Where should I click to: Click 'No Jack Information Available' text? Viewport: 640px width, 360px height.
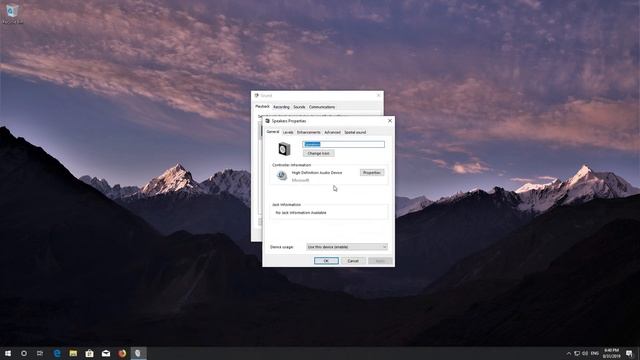pos(301,213)
